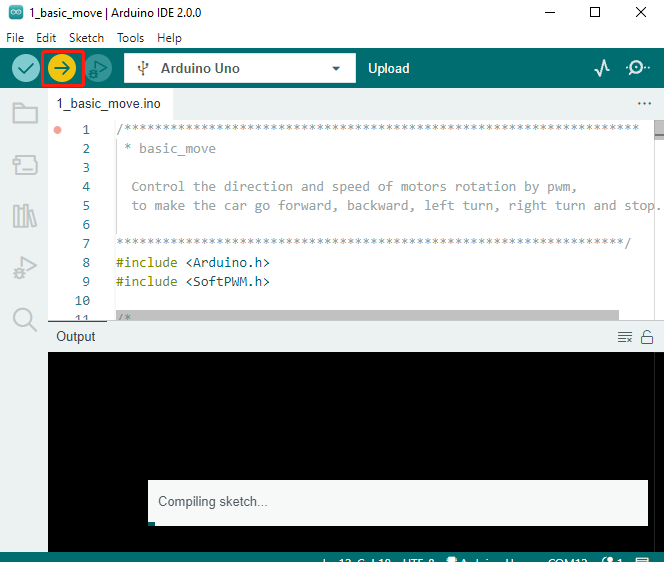Click line number 4 in the gutter
Viewport: 664px width, 562px height.
[86, 187]
